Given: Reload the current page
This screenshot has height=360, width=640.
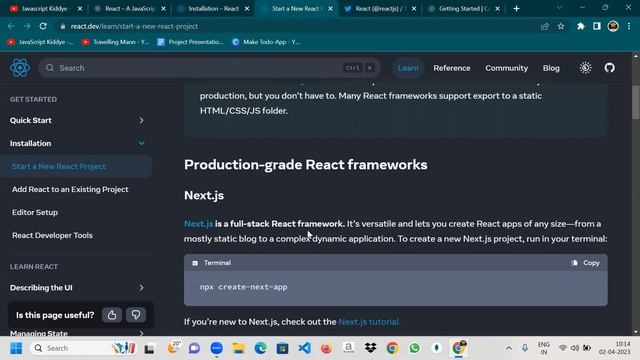Looking at the screenshot, I should (43, 26).
